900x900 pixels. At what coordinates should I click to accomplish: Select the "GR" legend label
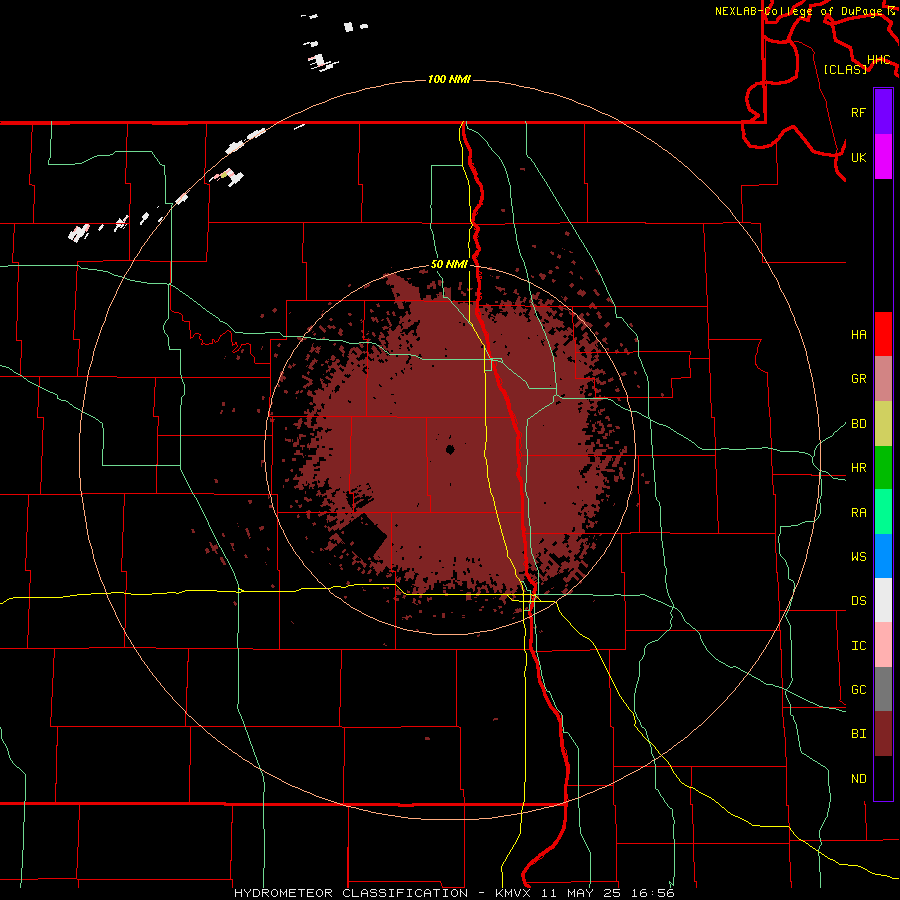858,379
